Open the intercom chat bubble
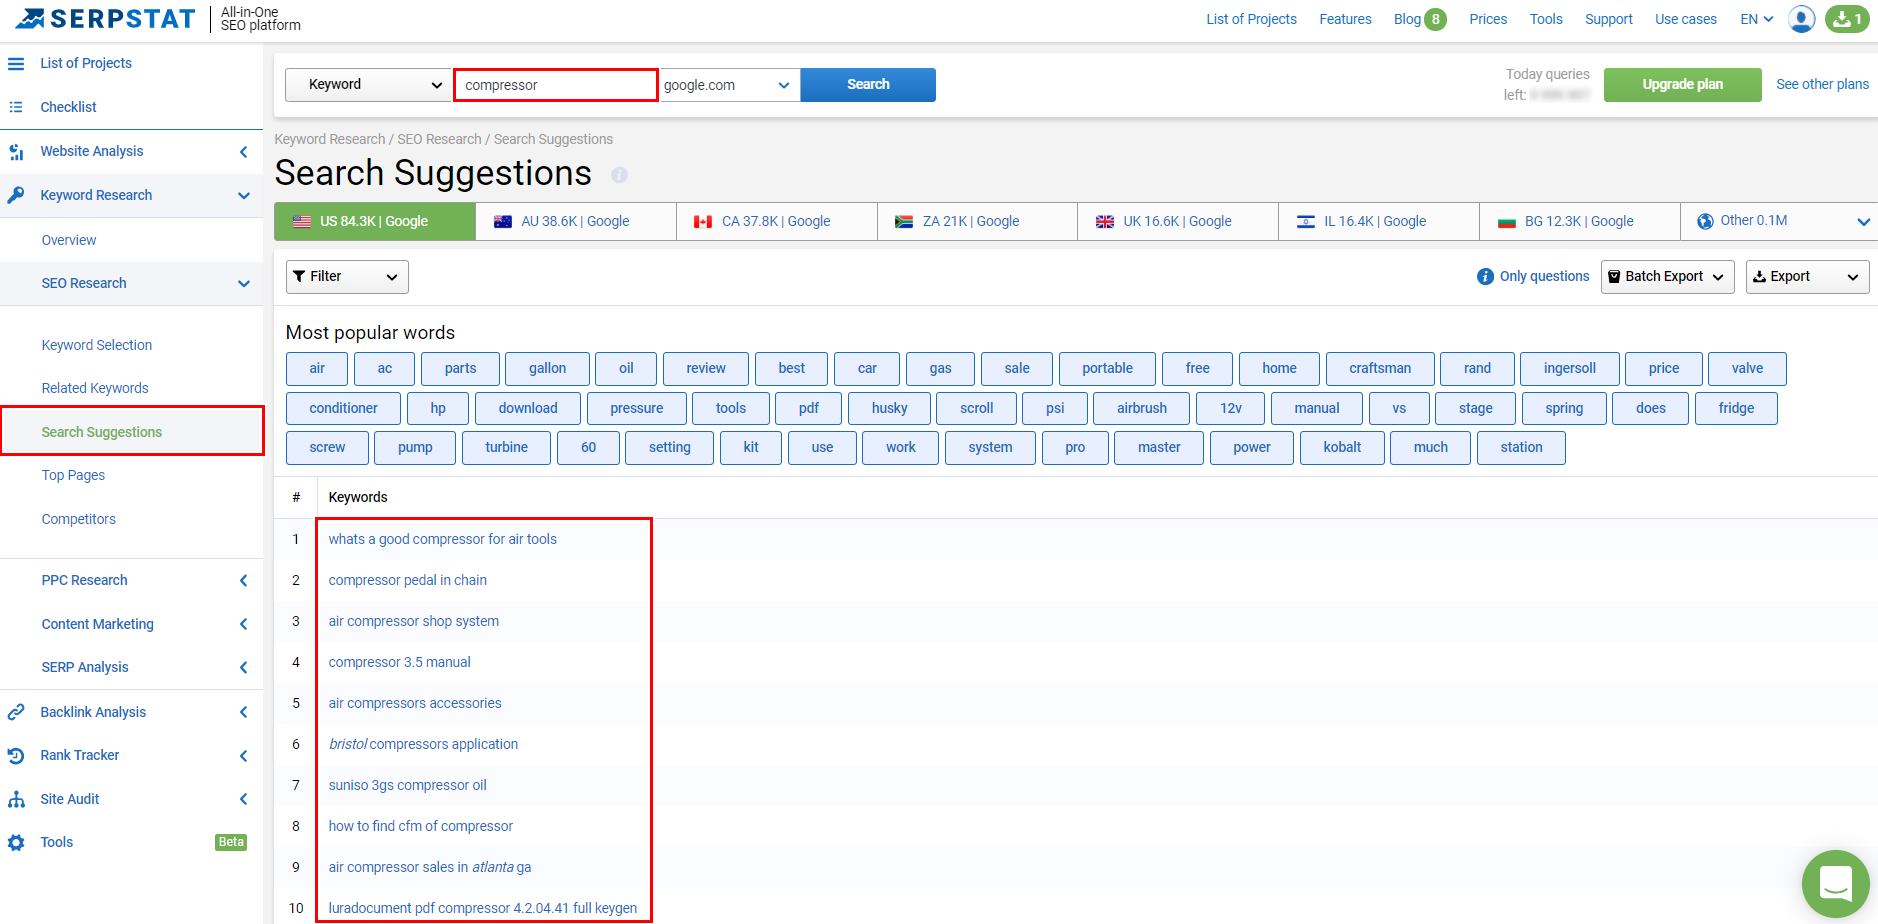This screenshot has width=1878, height=924. point(1835,883)
